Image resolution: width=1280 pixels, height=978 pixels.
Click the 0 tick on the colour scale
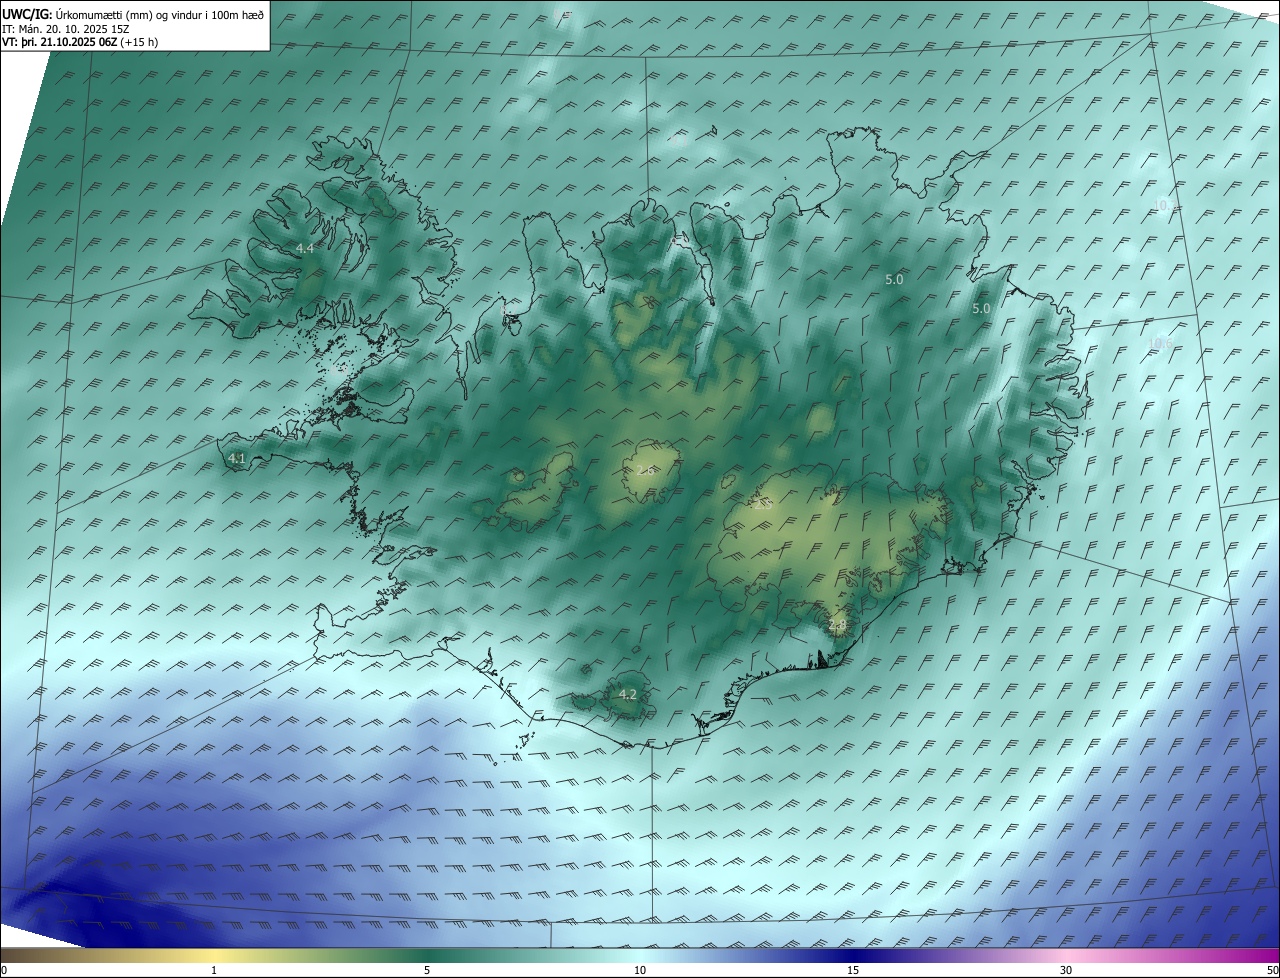tap(4, 970)
